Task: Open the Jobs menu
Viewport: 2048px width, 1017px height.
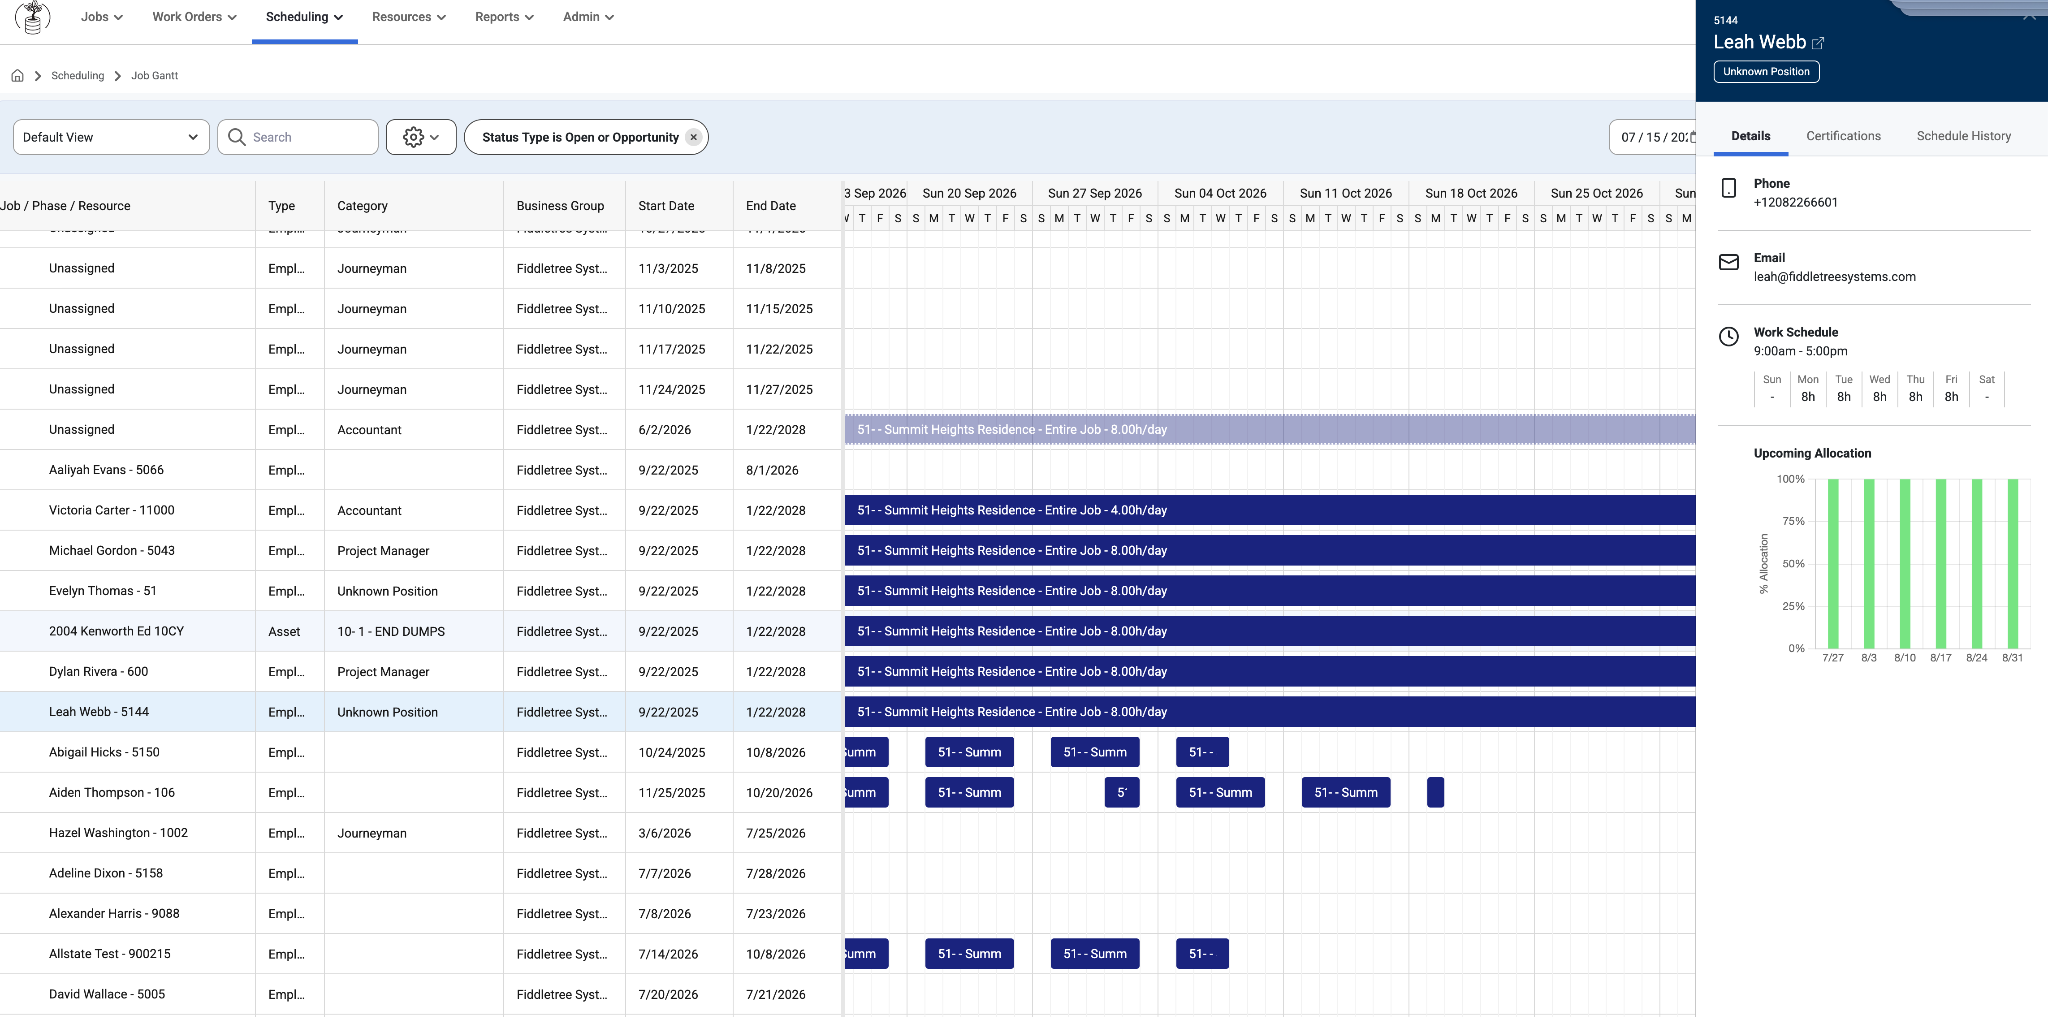Action: pyautogui.click(x=102, y=17)
